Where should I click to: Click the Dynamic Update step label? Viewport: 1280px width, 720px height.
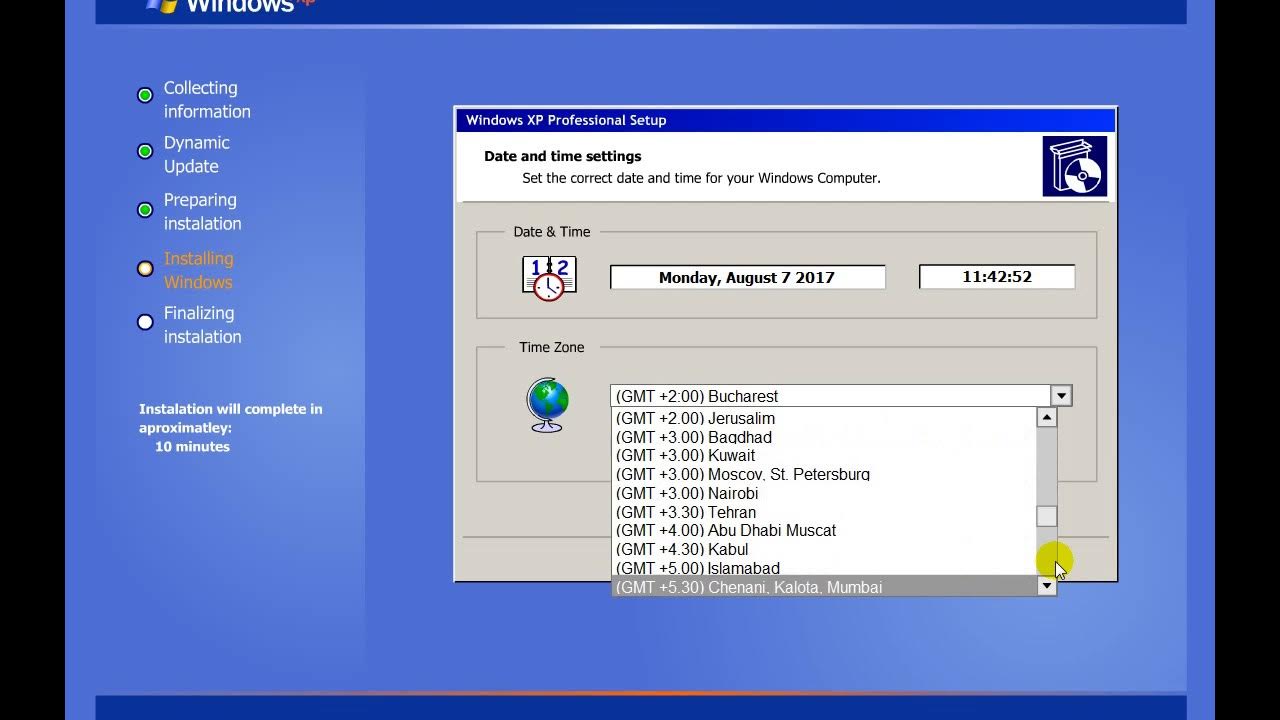point(196,155)
